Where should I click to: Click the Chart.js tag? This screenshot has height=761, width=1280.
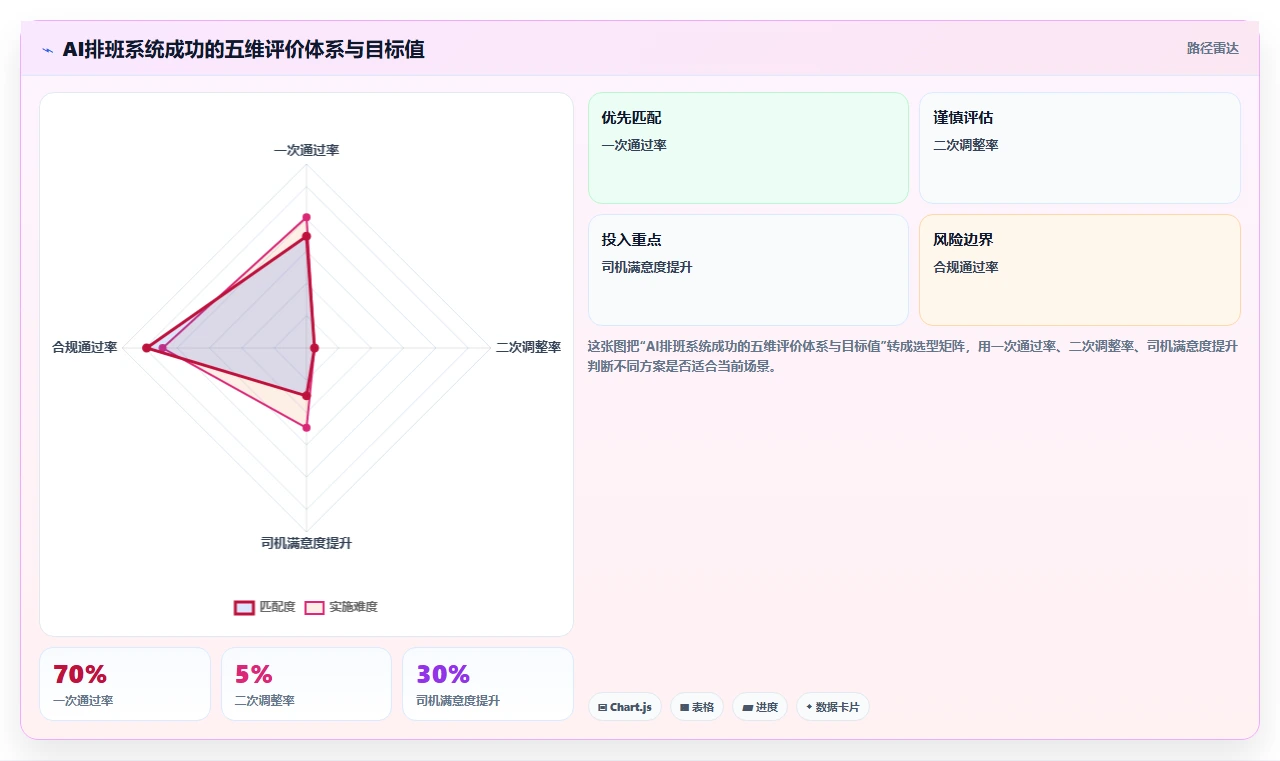(625, 707)
